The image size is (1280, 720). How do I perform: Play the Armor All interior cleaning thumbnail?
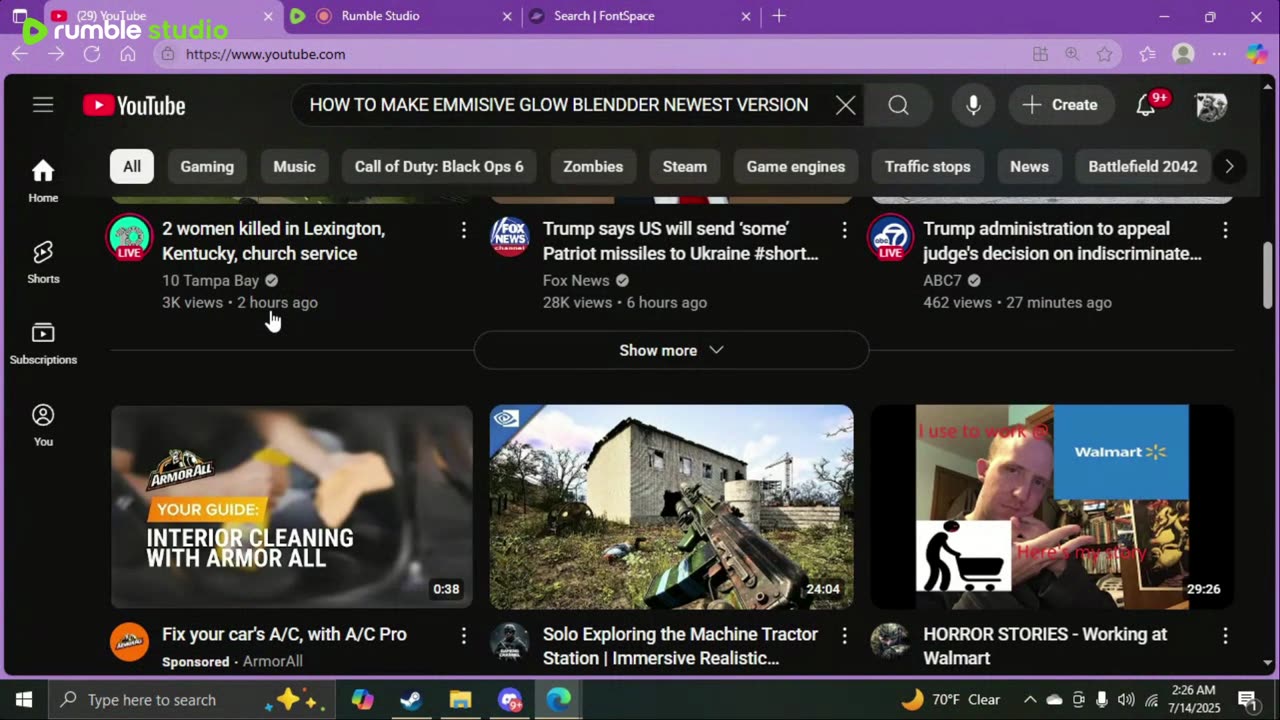291,506
